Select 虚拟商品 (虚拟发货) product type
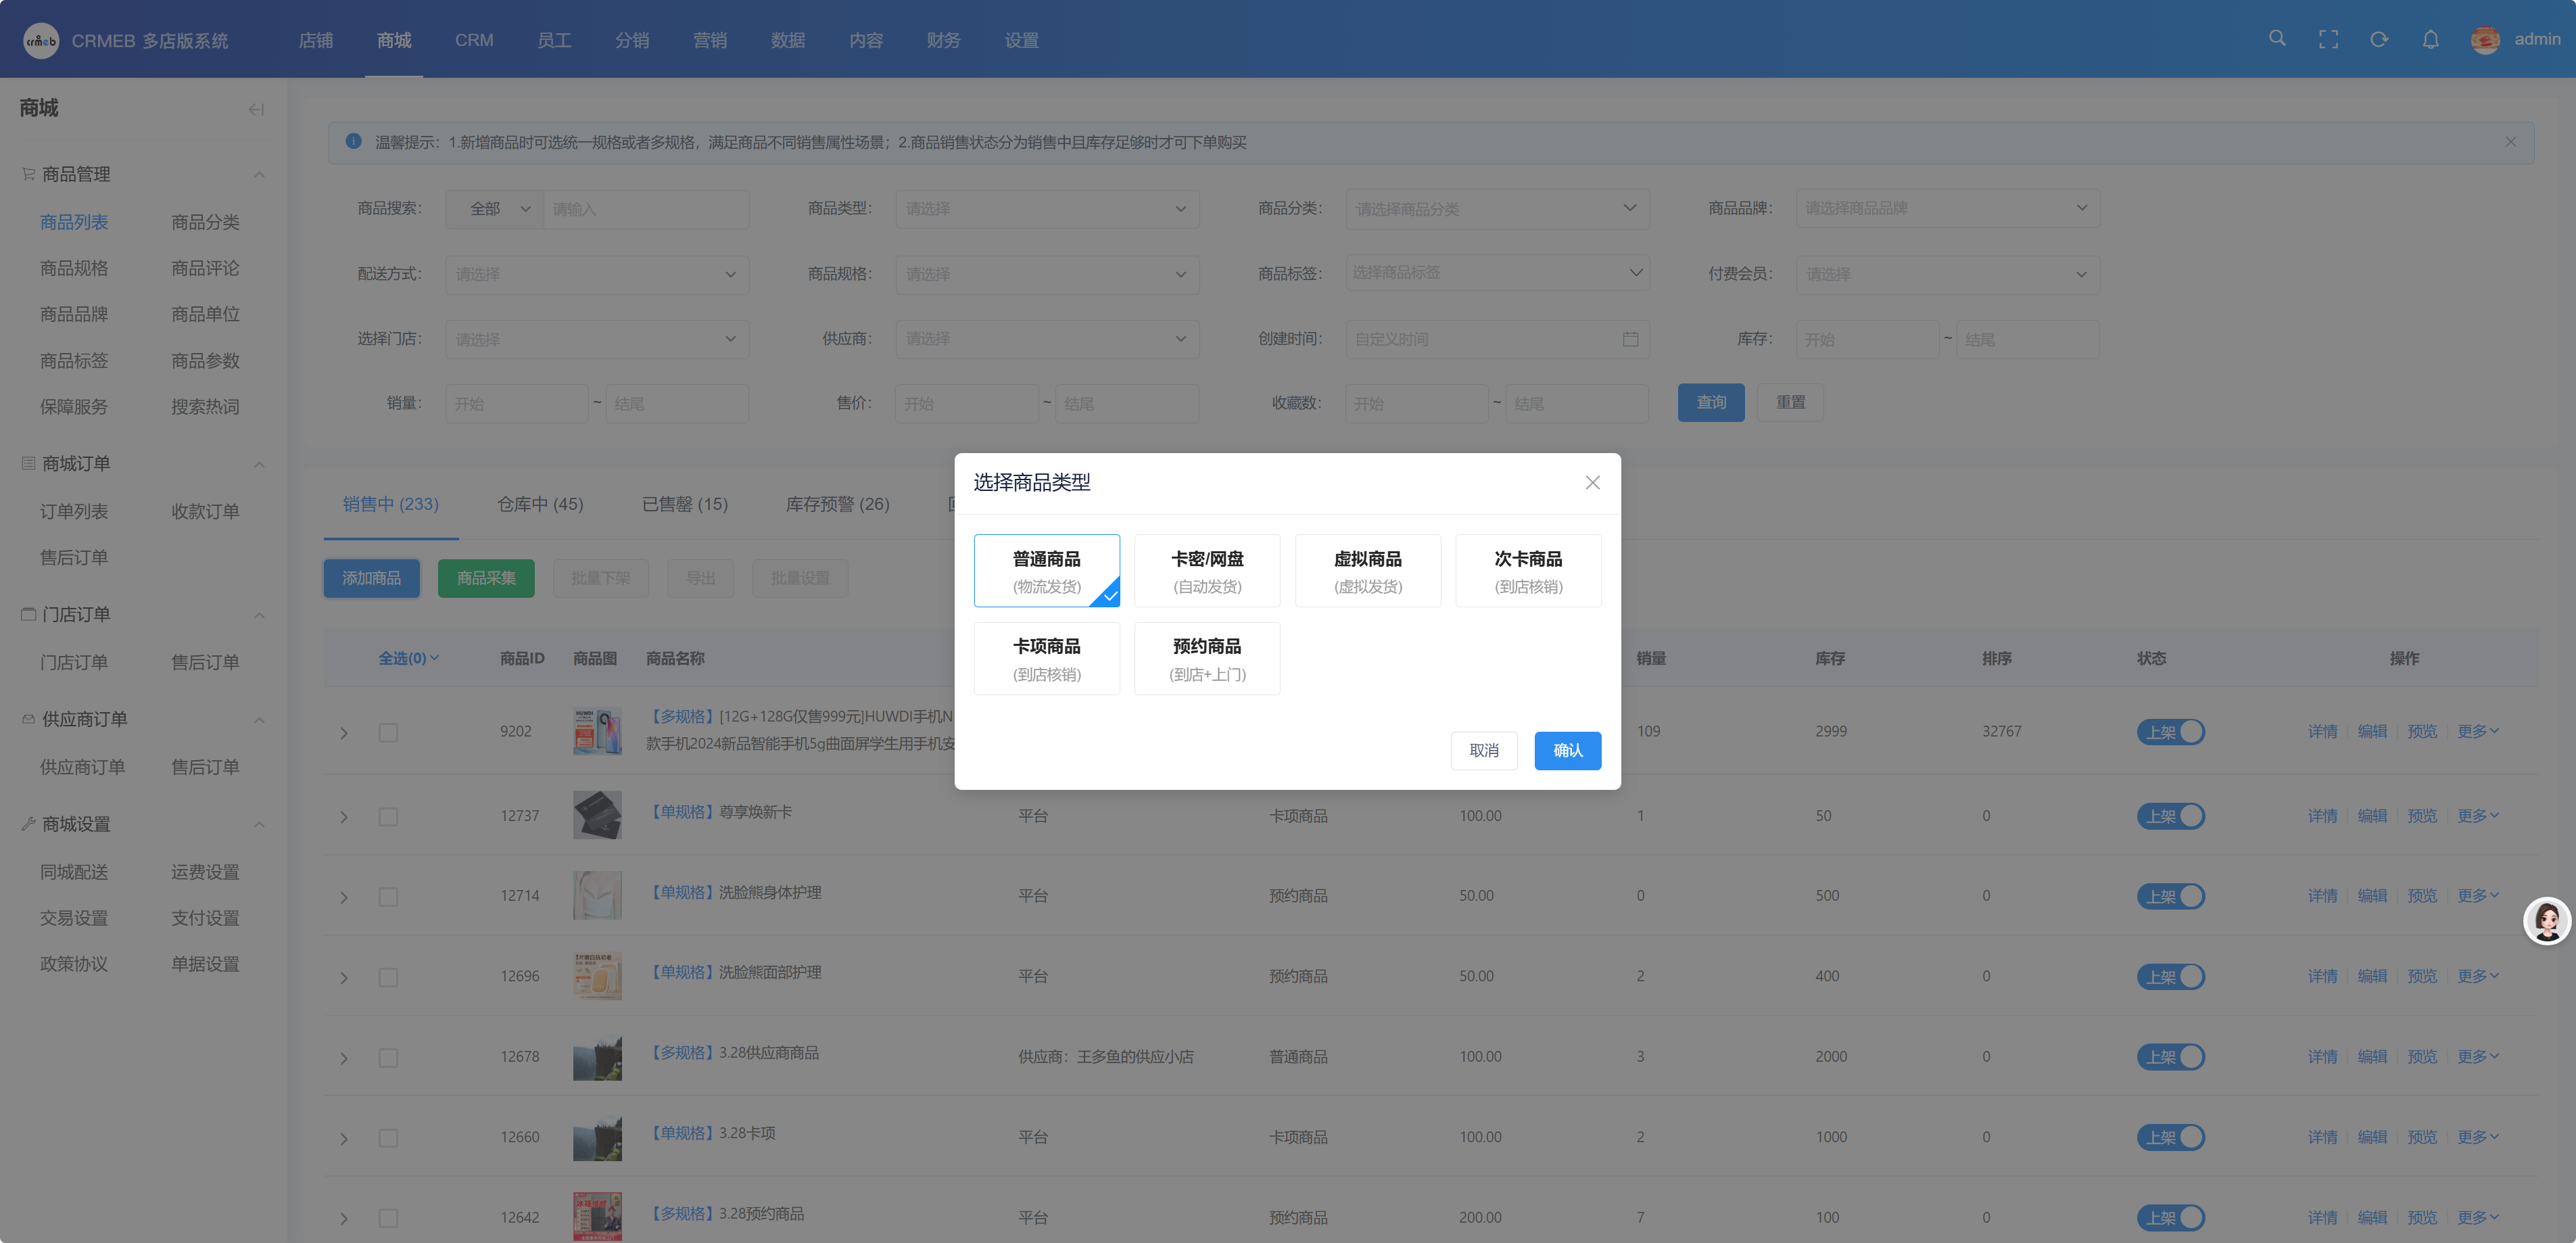 coord(1367,570)
